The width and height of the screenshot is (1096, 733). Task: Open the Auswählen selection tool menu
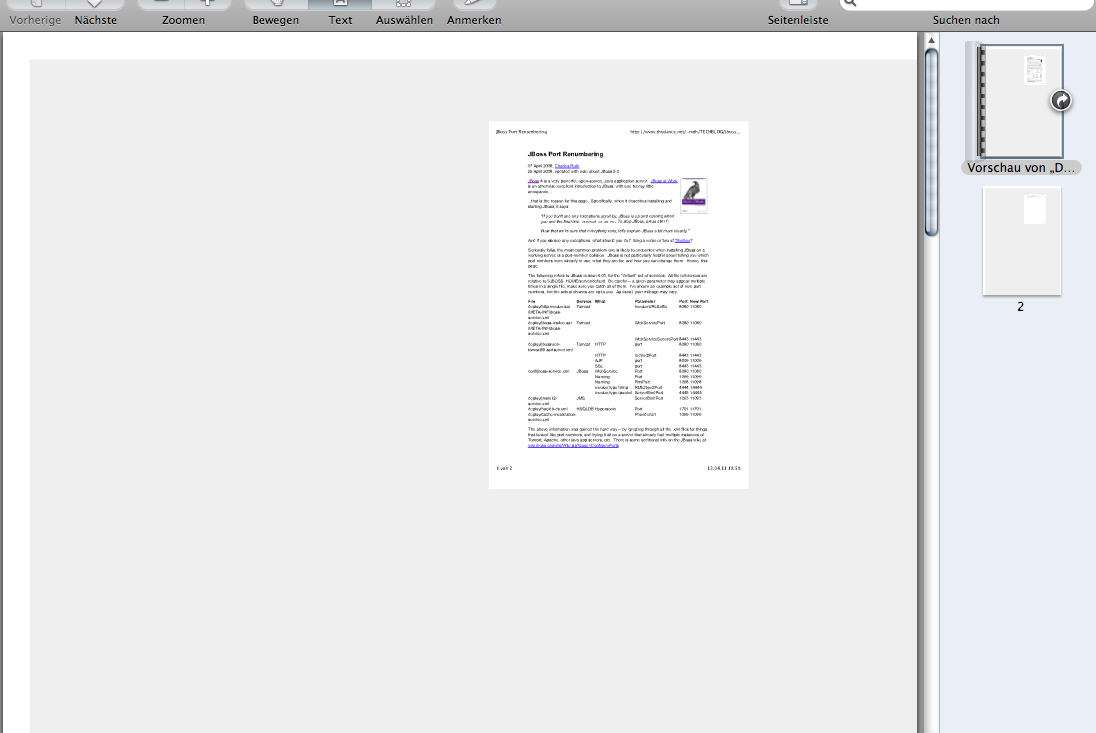404,5
